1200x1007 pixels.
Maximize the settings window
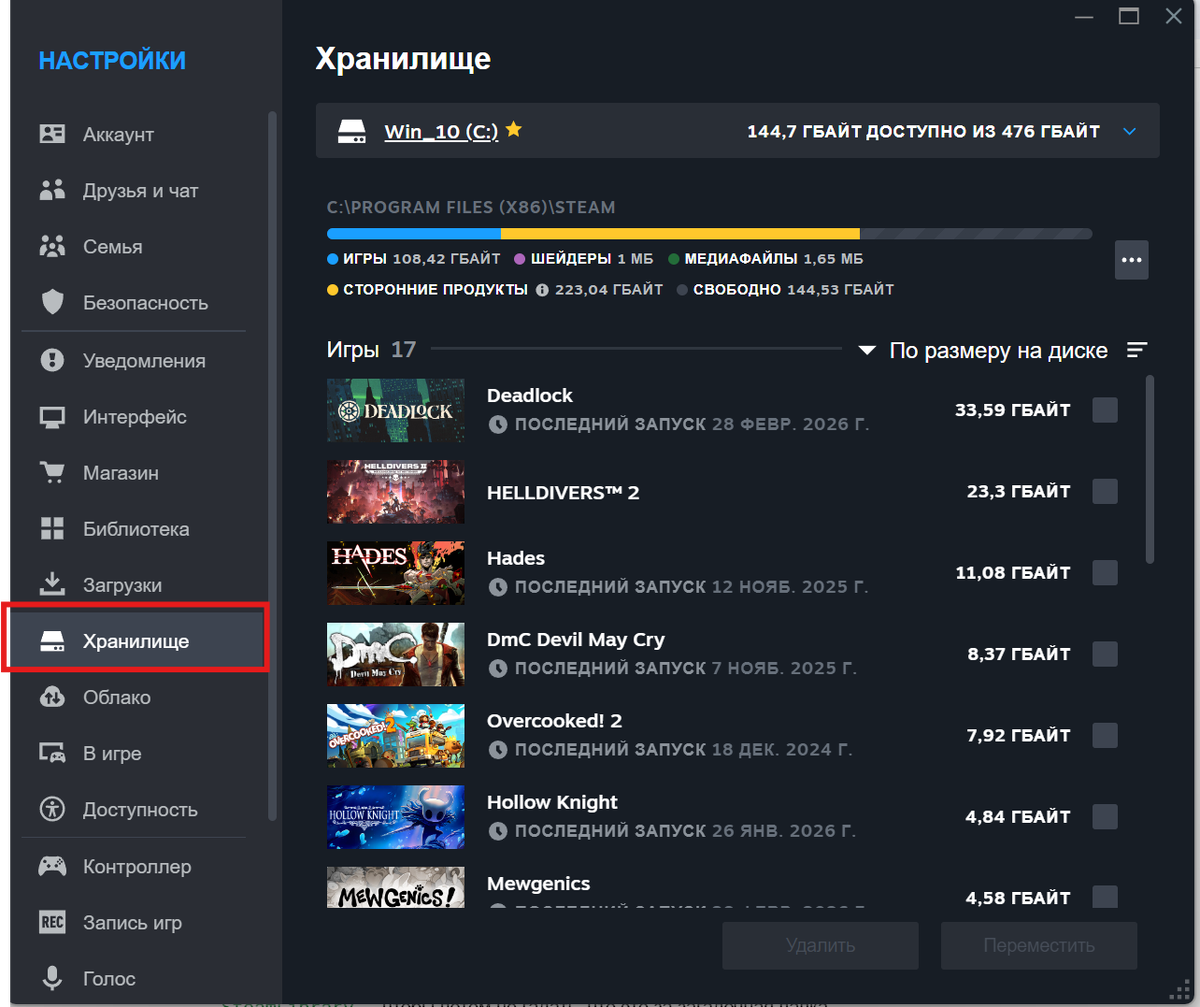(1129, 15)
